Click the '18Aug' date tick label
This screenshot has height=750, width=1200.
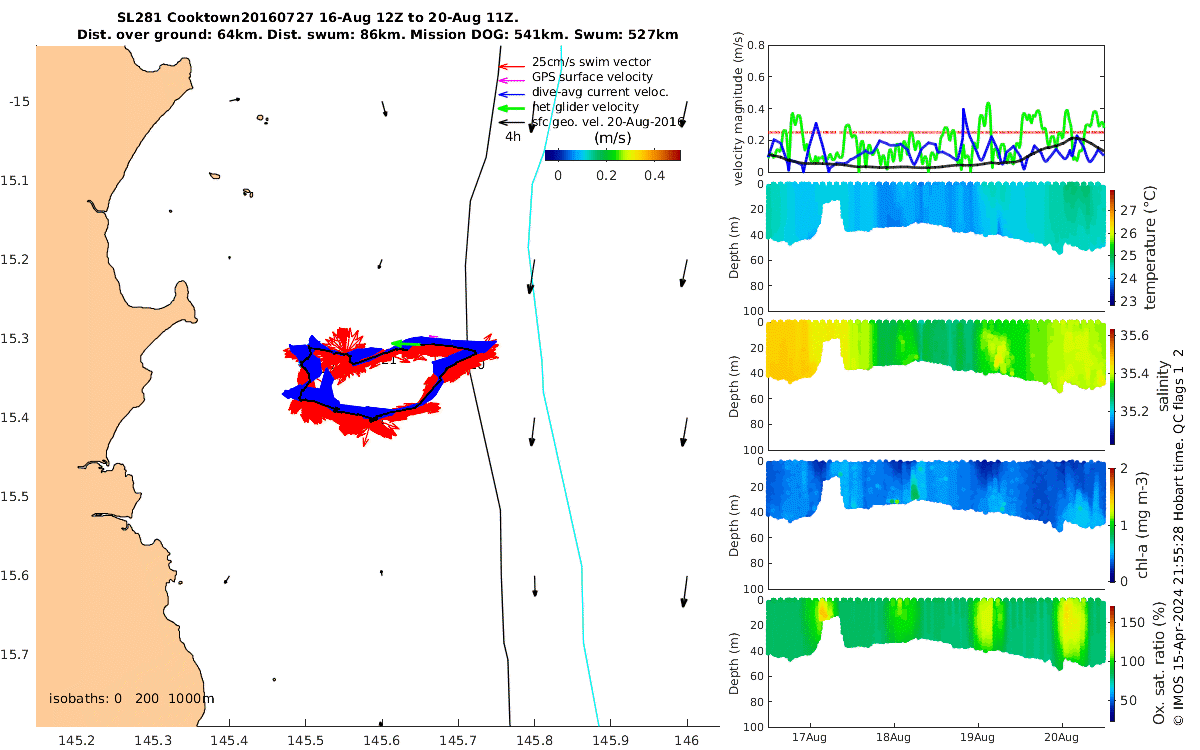click(893, 737)
